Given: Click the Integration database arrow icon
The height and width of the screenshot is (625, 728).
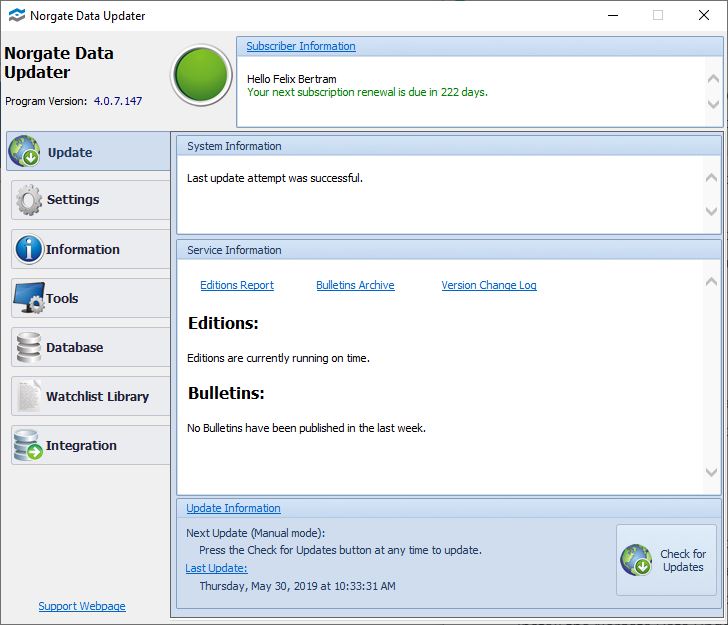Looking at the screenshot, I should 28,445.
